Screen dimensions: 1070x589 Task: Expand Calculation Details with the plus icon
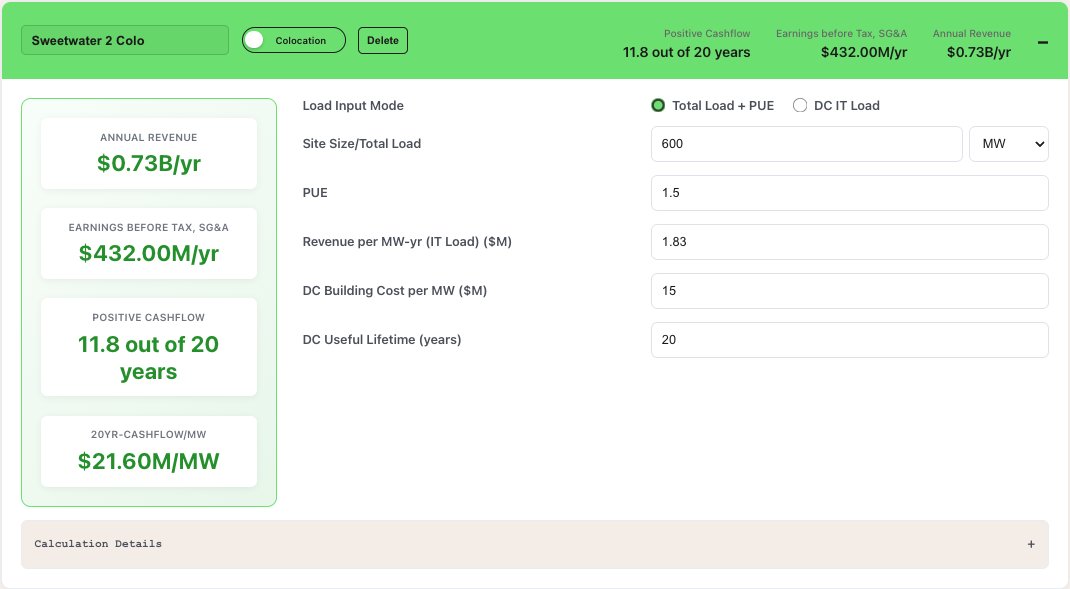(1031, 544)
